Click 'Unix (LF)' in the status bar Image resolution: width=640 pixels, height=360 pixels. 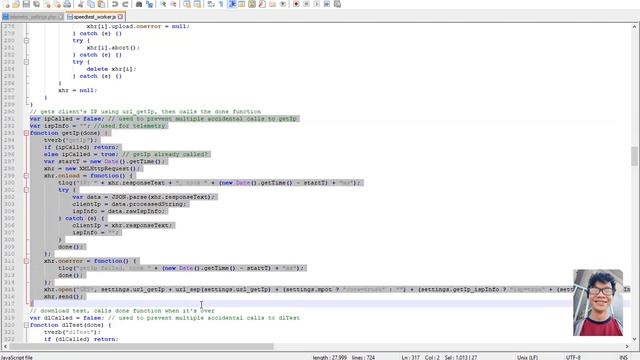(x=527, y=358)
